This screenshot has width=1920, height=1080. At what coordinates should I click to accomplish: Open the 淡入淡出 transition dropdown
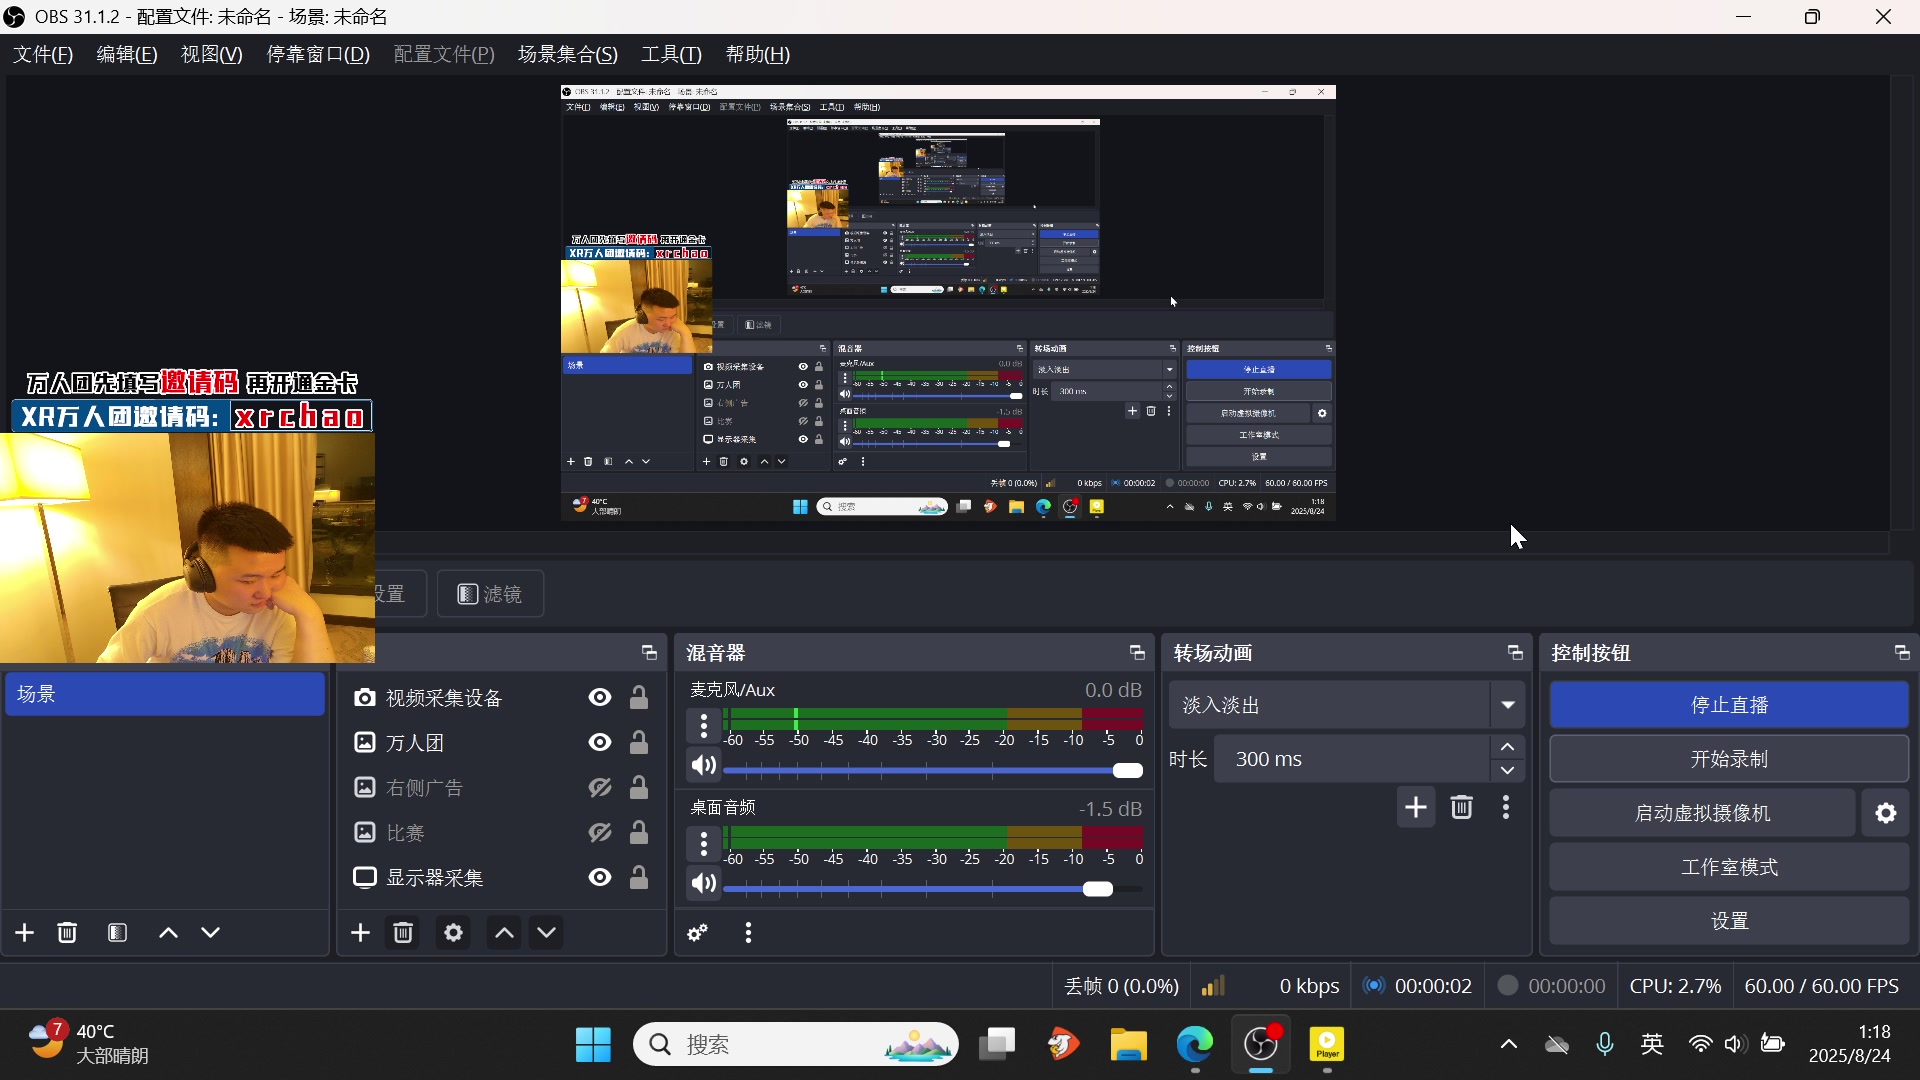(1507, 706)
